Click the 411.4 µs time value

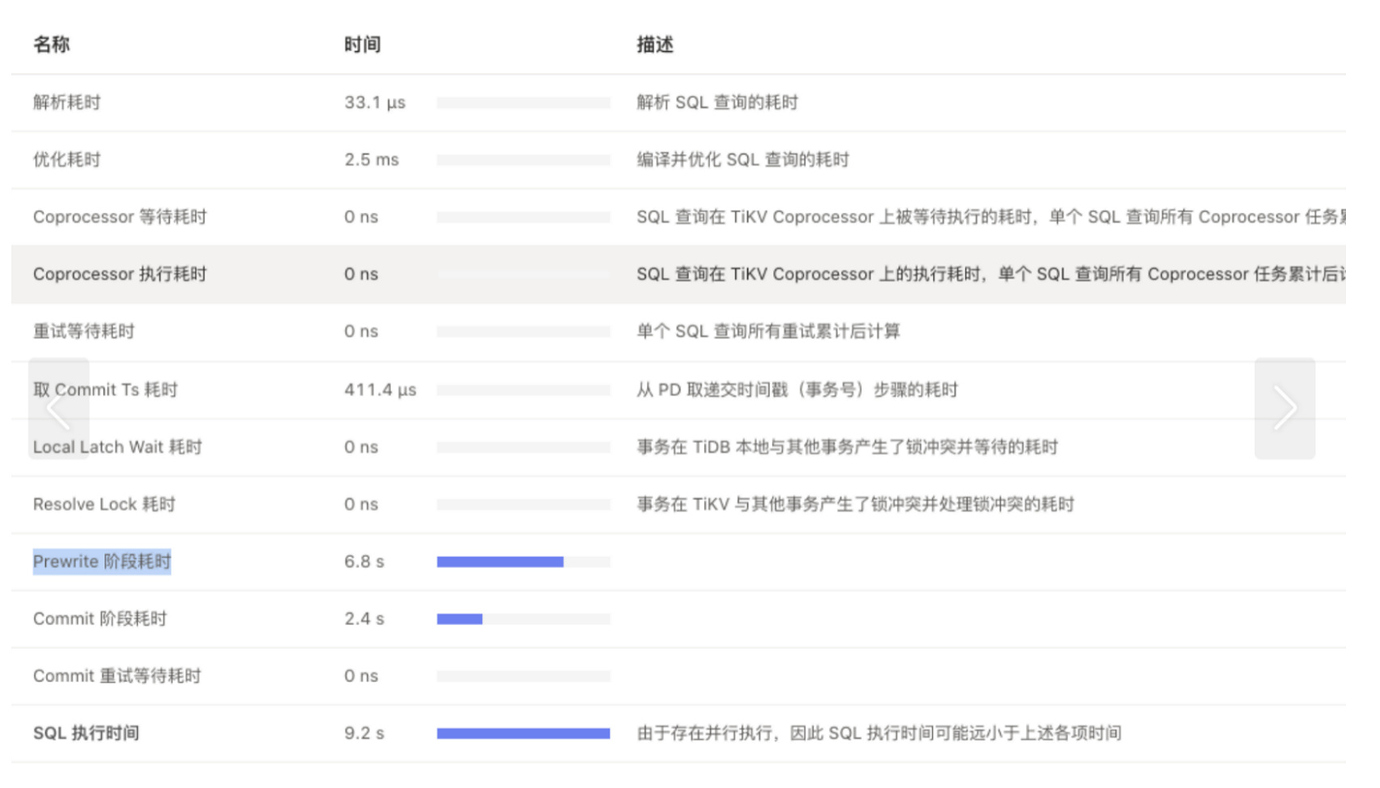380,389
